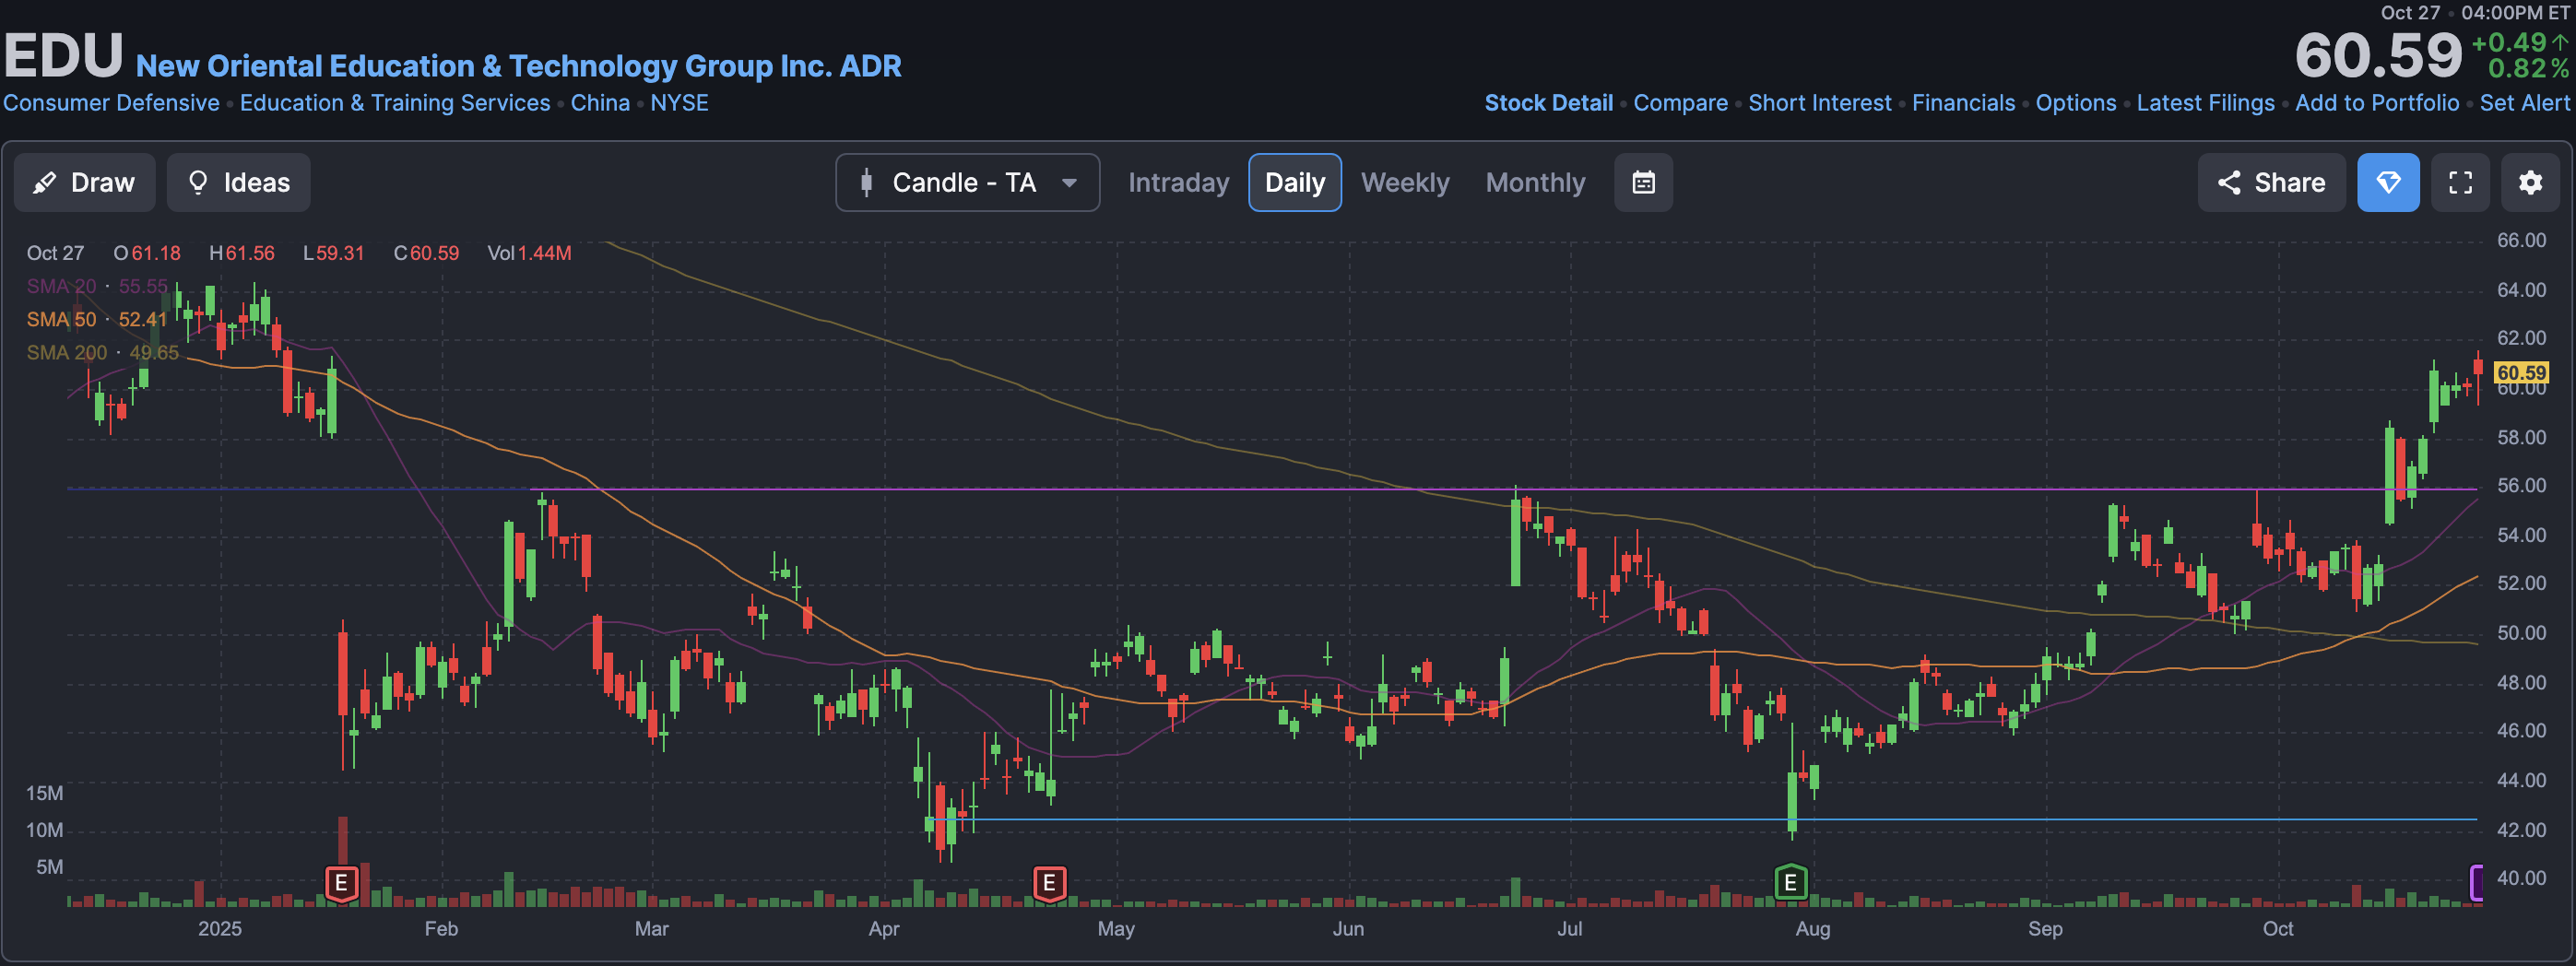Viewport: 2576px width, 966px height.
Task: Click the 40.00 price axis label
Action: [x=2521, y=878]
